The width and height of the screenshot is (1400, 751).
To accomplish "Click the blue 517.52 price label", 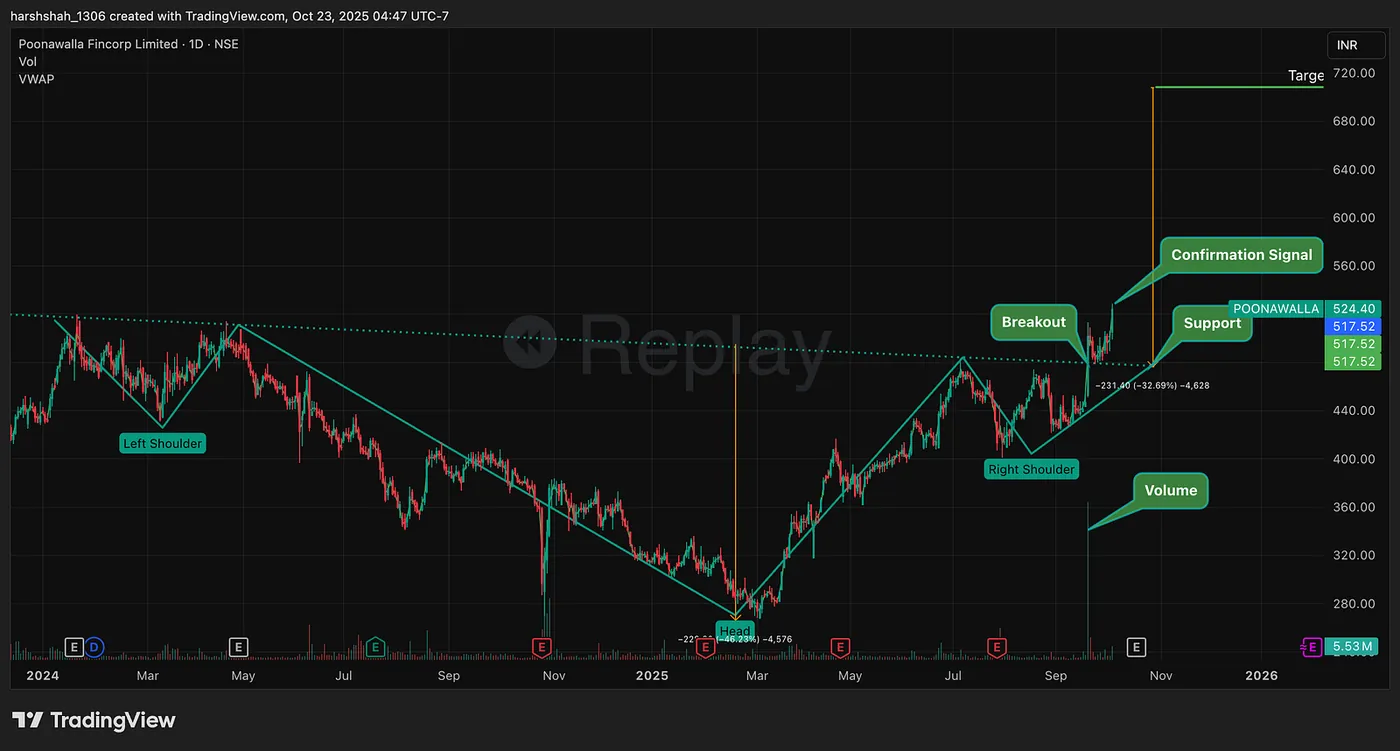I will click(x=1354, y=327).
